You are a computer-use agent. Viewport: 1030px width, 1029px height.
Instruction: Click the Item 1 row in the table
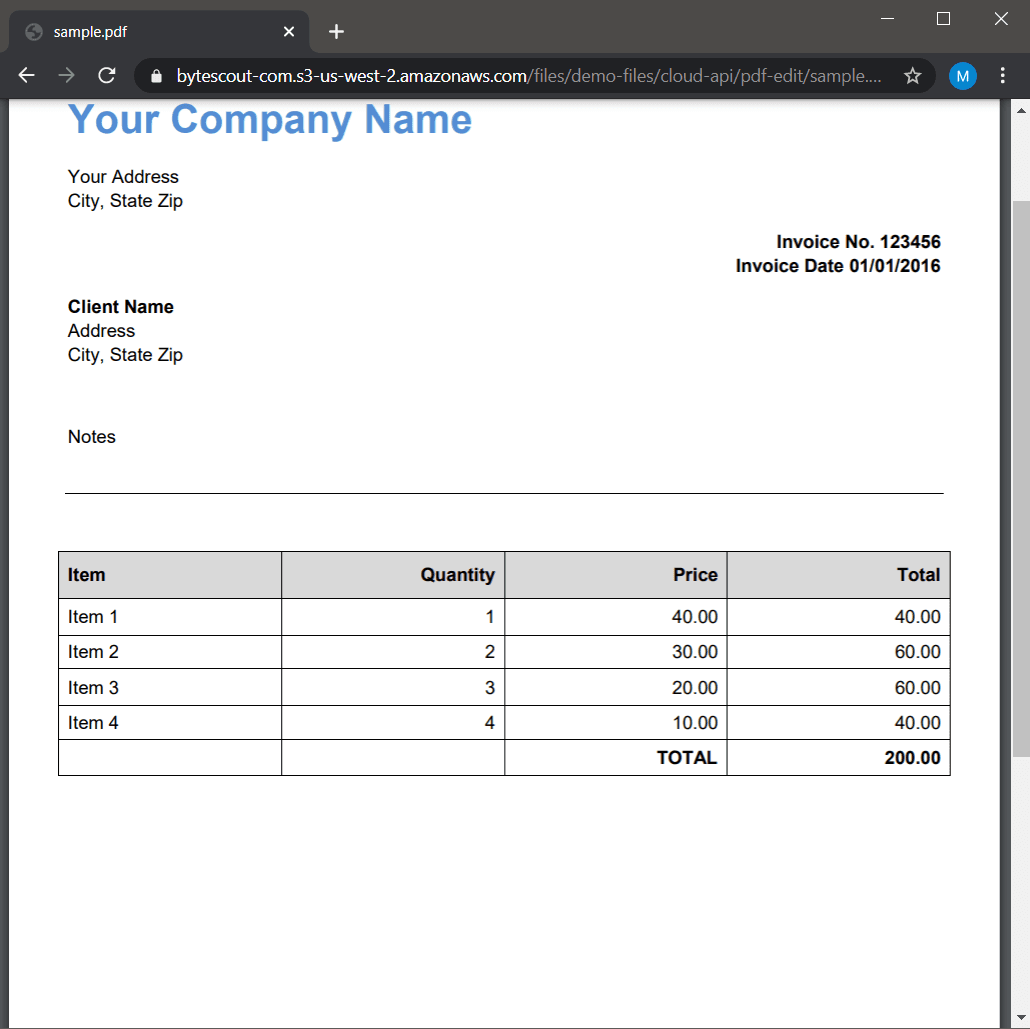click(x=93, y=617)
